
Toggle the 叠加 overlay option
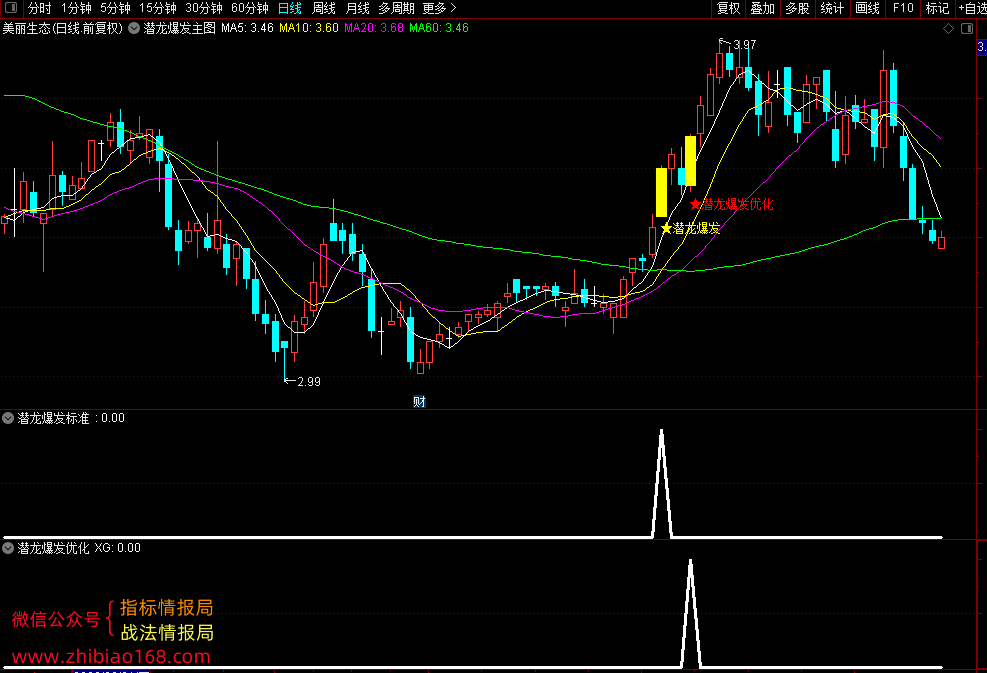(762, 8)
